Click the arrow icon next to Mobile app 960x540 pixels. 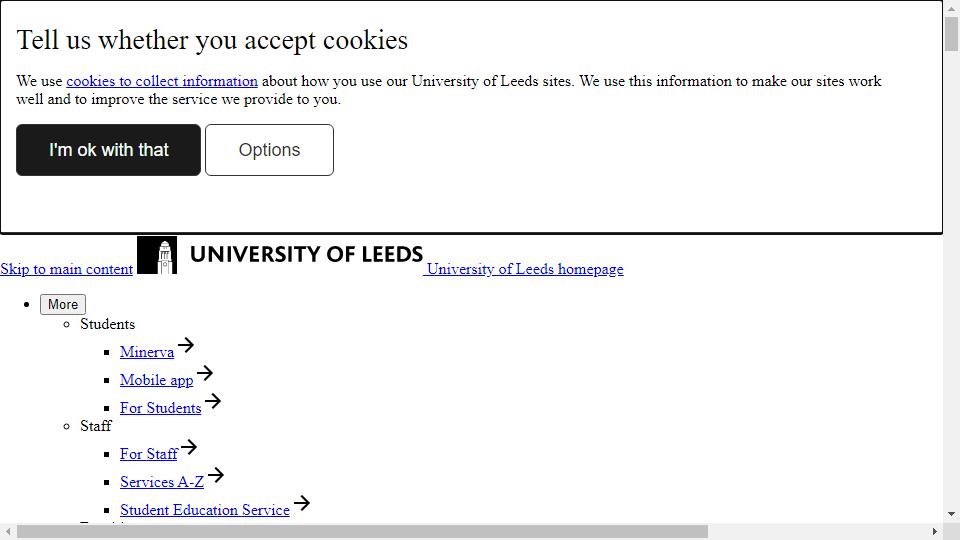pos(205,373)
